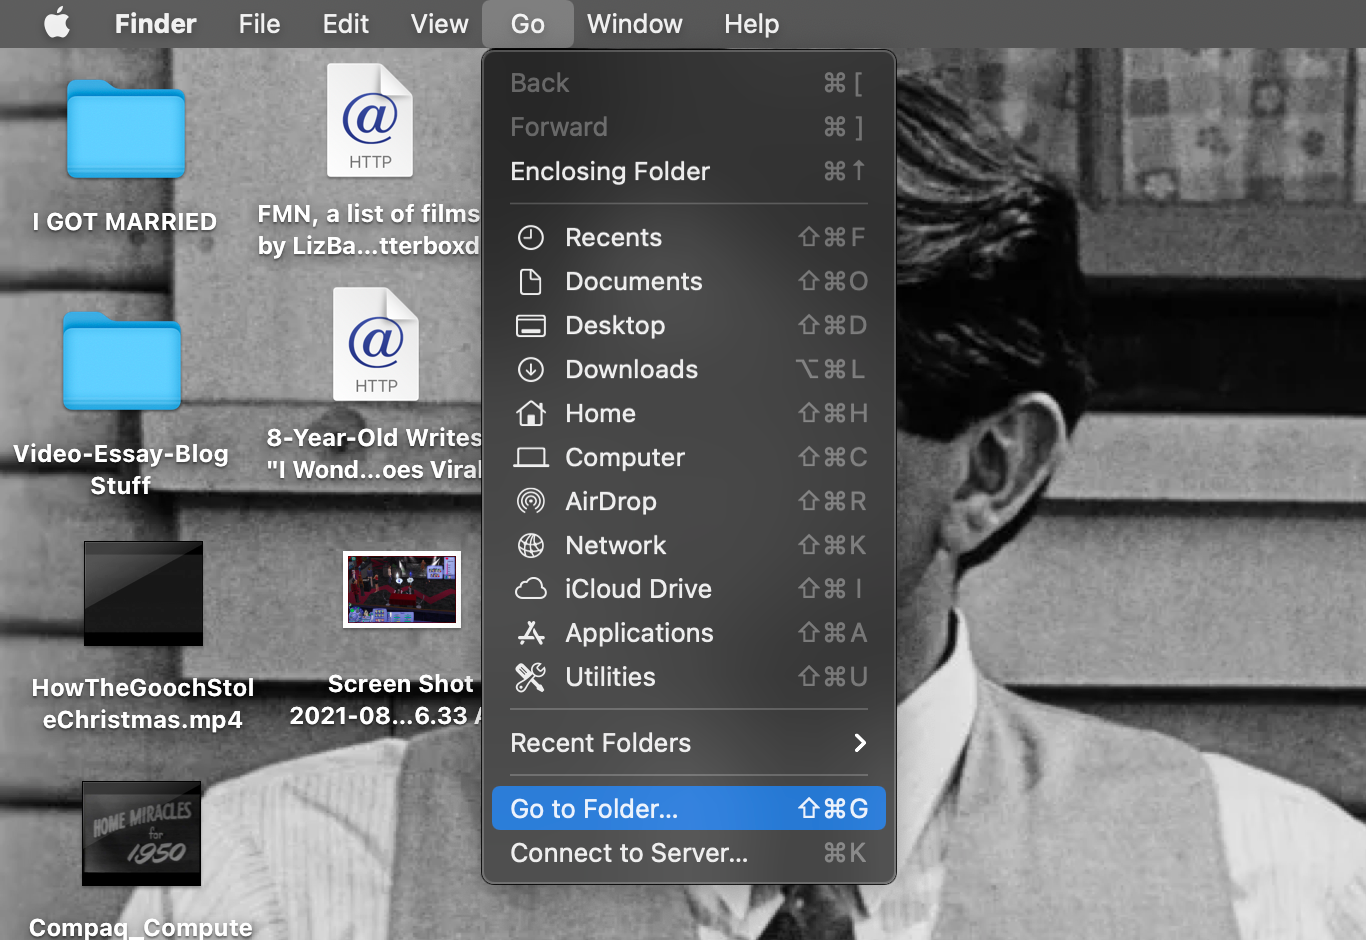Screen dimensions: 1366x940
Task: Click the iCloud Drive cloud icon
Action: point(530,589)
